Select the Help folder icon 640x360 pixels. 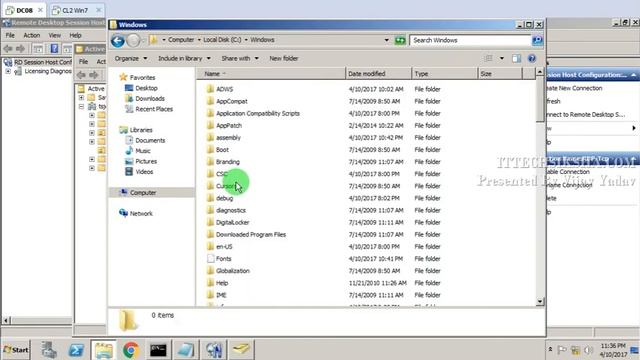[x=211, y=282]
